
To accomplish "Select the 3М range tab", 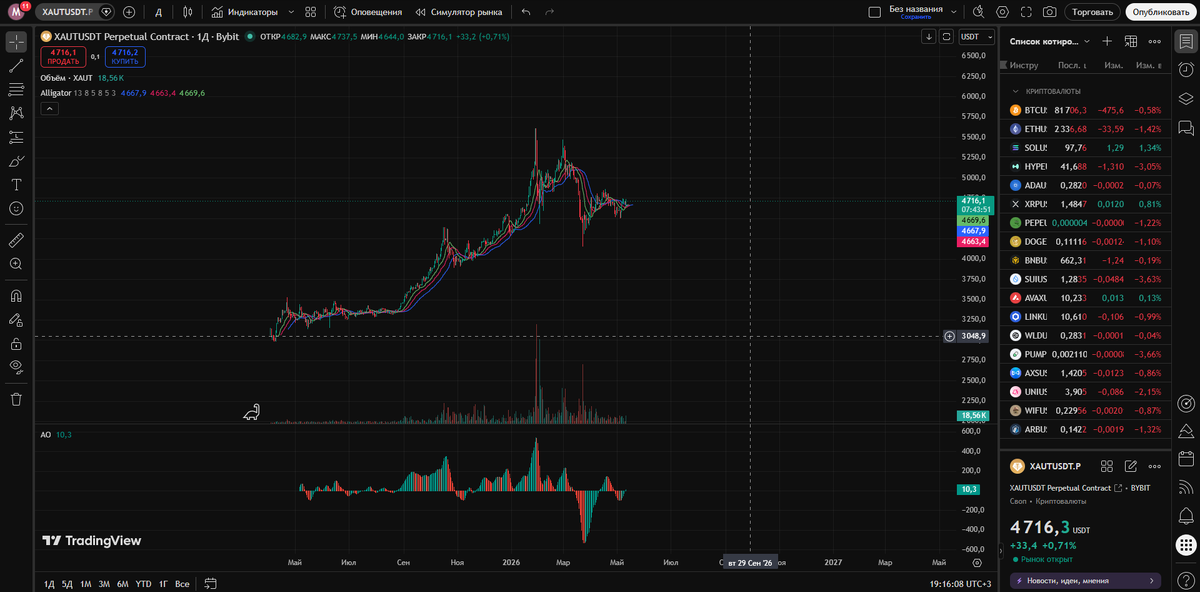I will pyautogui.click(x=104, y=583).
